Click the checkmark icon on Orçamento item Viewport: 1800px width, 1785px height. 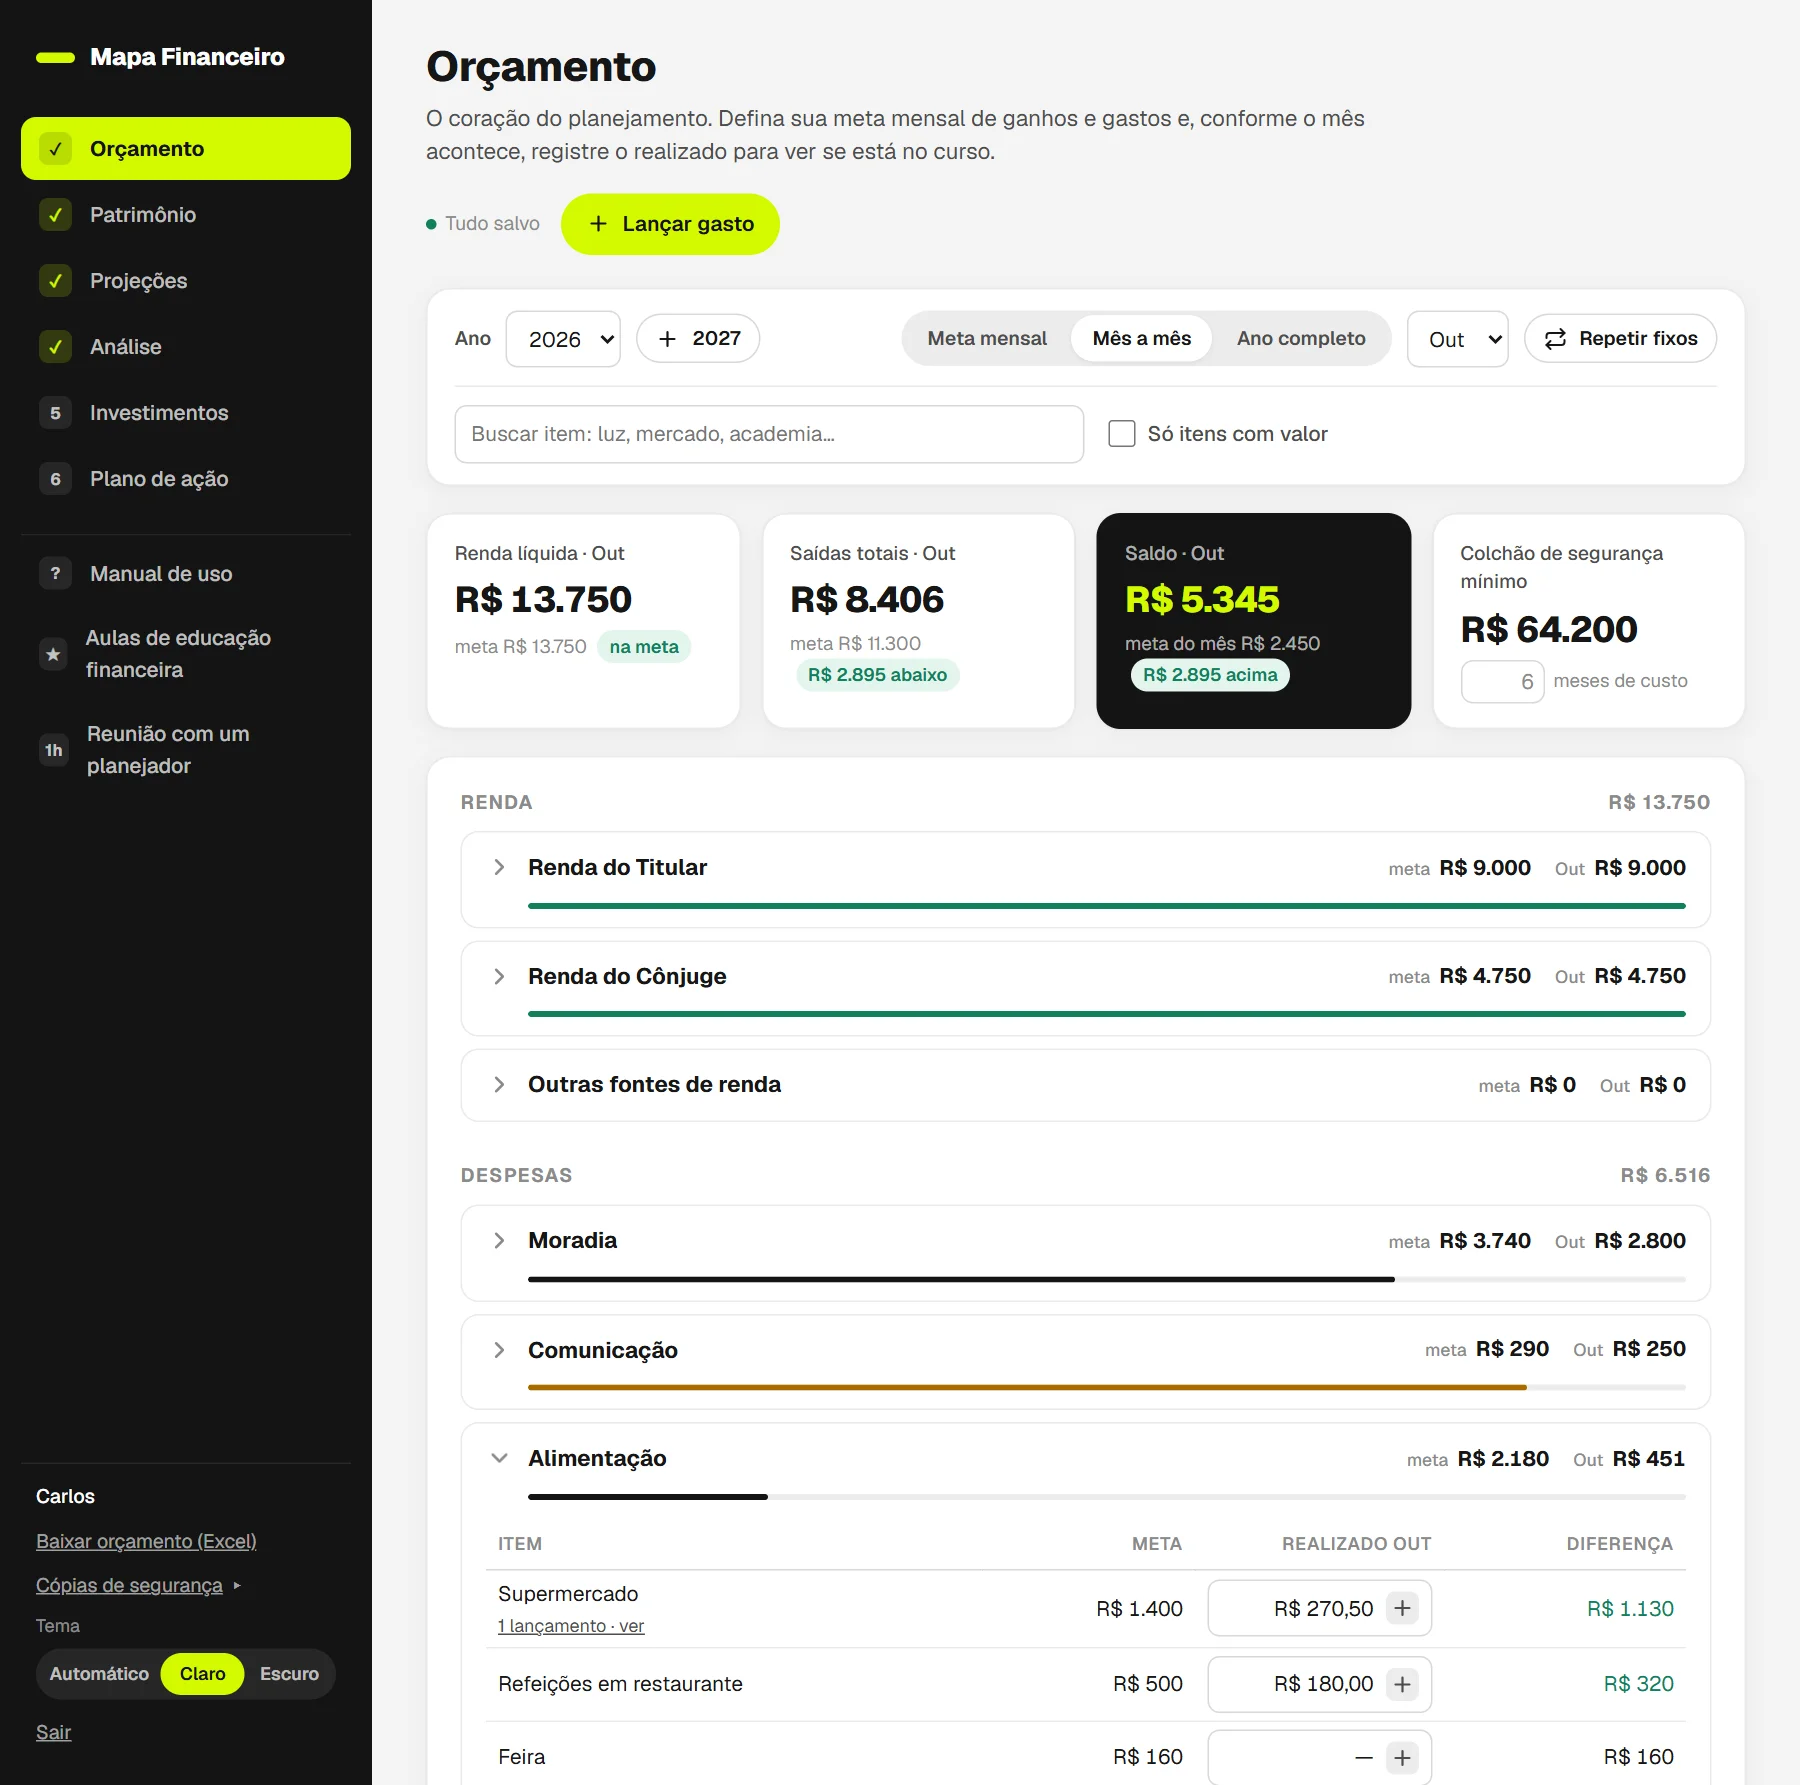[55, 149]
